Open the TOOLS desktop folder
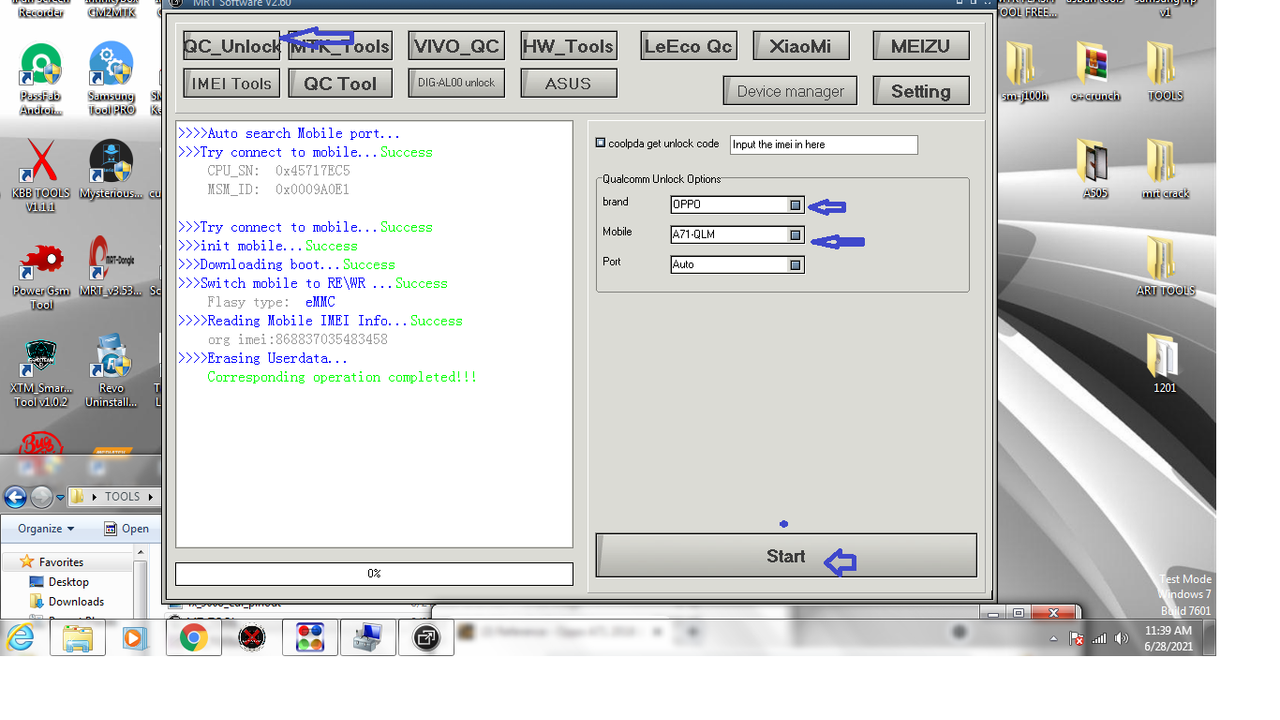 (x=1165, y=72)
